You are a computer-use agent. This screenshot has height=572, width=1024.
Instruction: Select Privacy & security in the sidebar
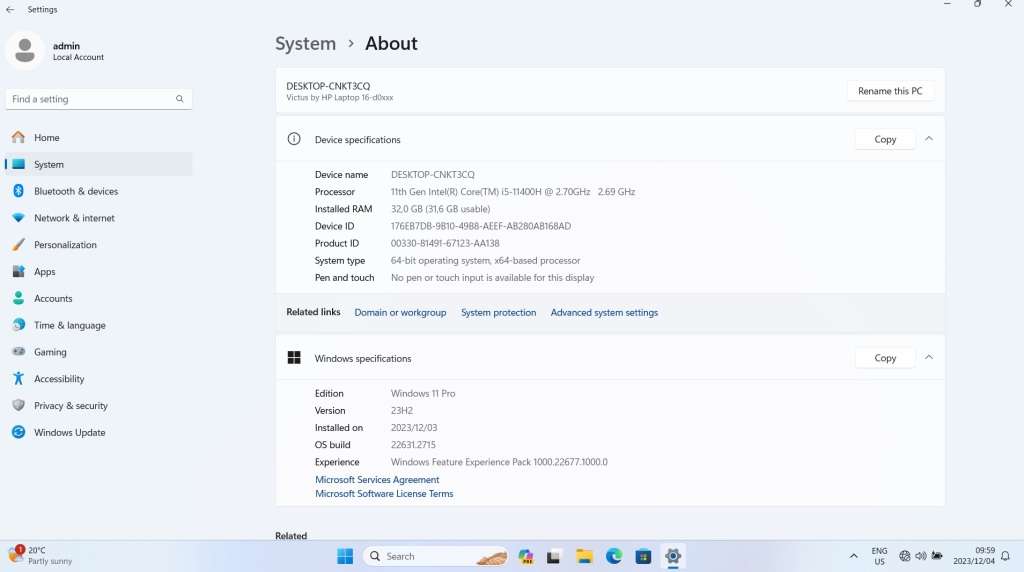pos(70,406)
